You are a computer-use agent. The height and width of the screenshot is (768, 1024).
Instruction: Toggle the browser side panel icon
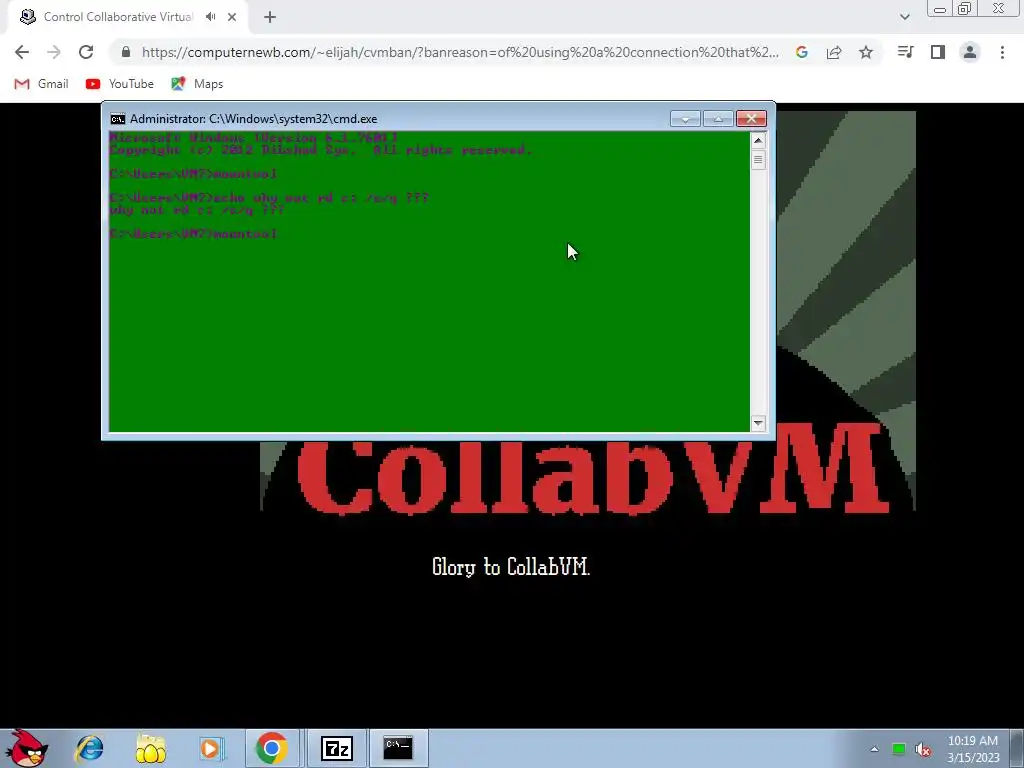[x=938, y=52]
